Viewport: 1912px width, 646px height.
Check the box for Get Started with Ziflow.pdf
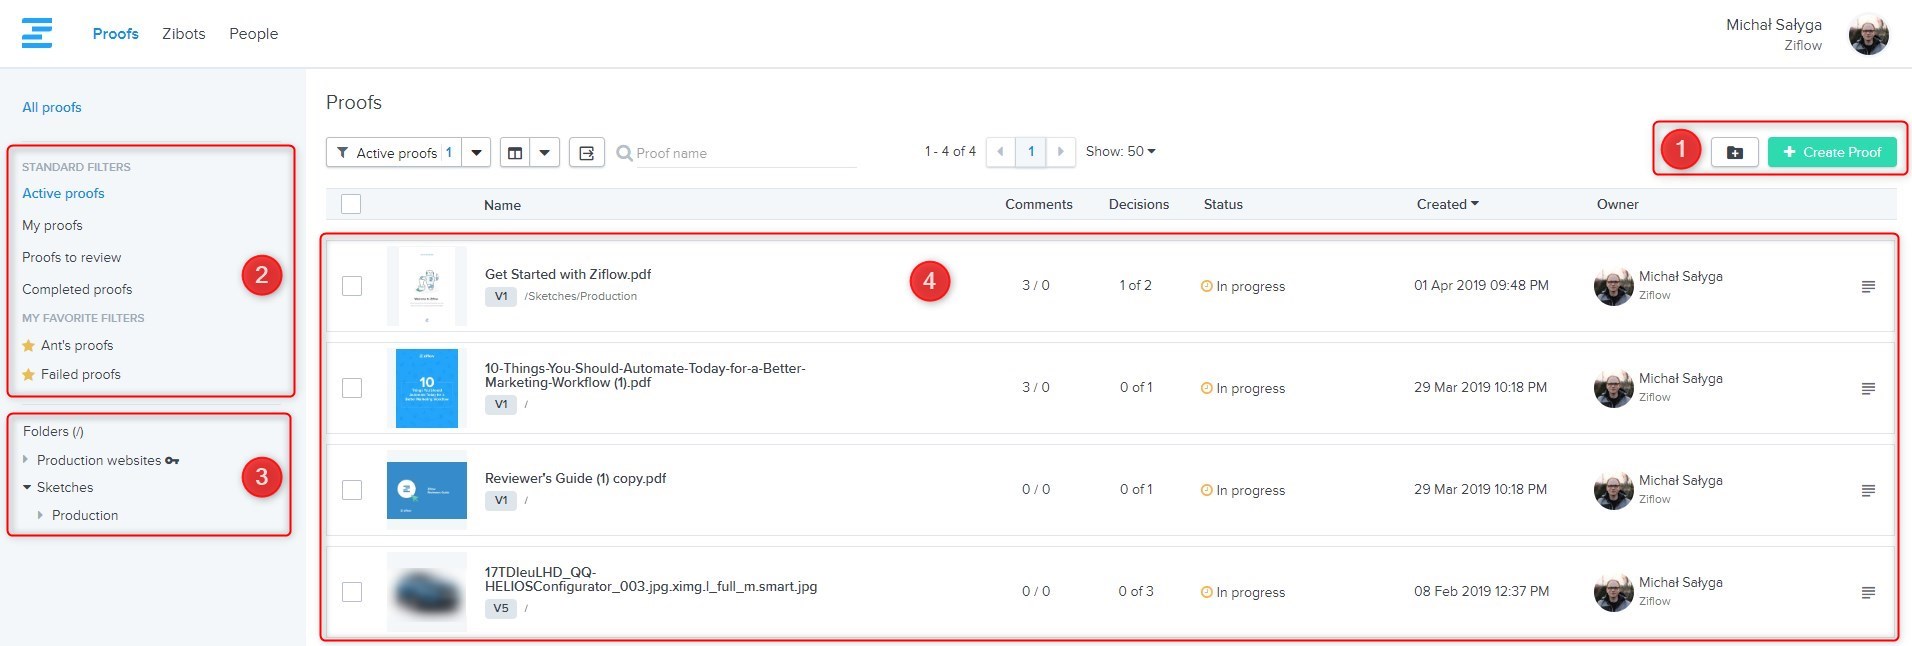click(x=352, y=286)
